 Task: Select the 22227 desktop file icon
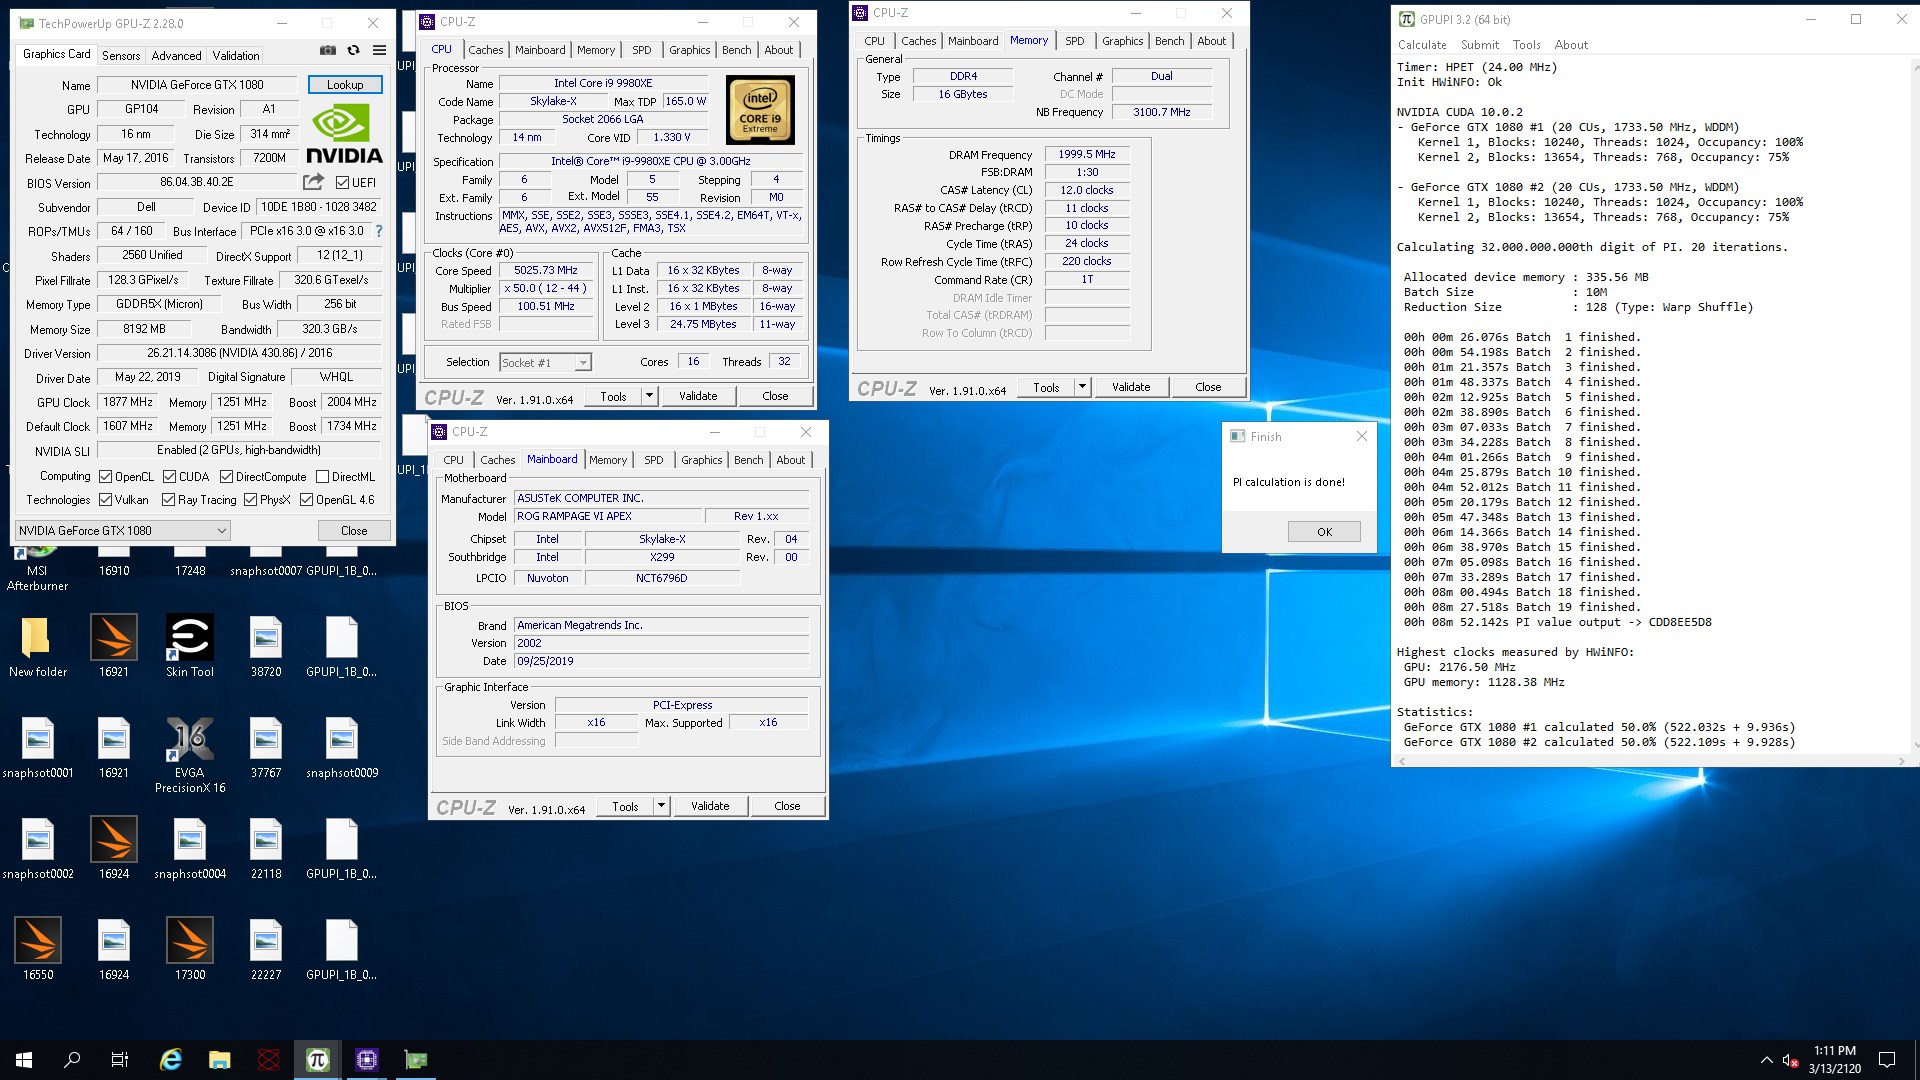[266, 948]
